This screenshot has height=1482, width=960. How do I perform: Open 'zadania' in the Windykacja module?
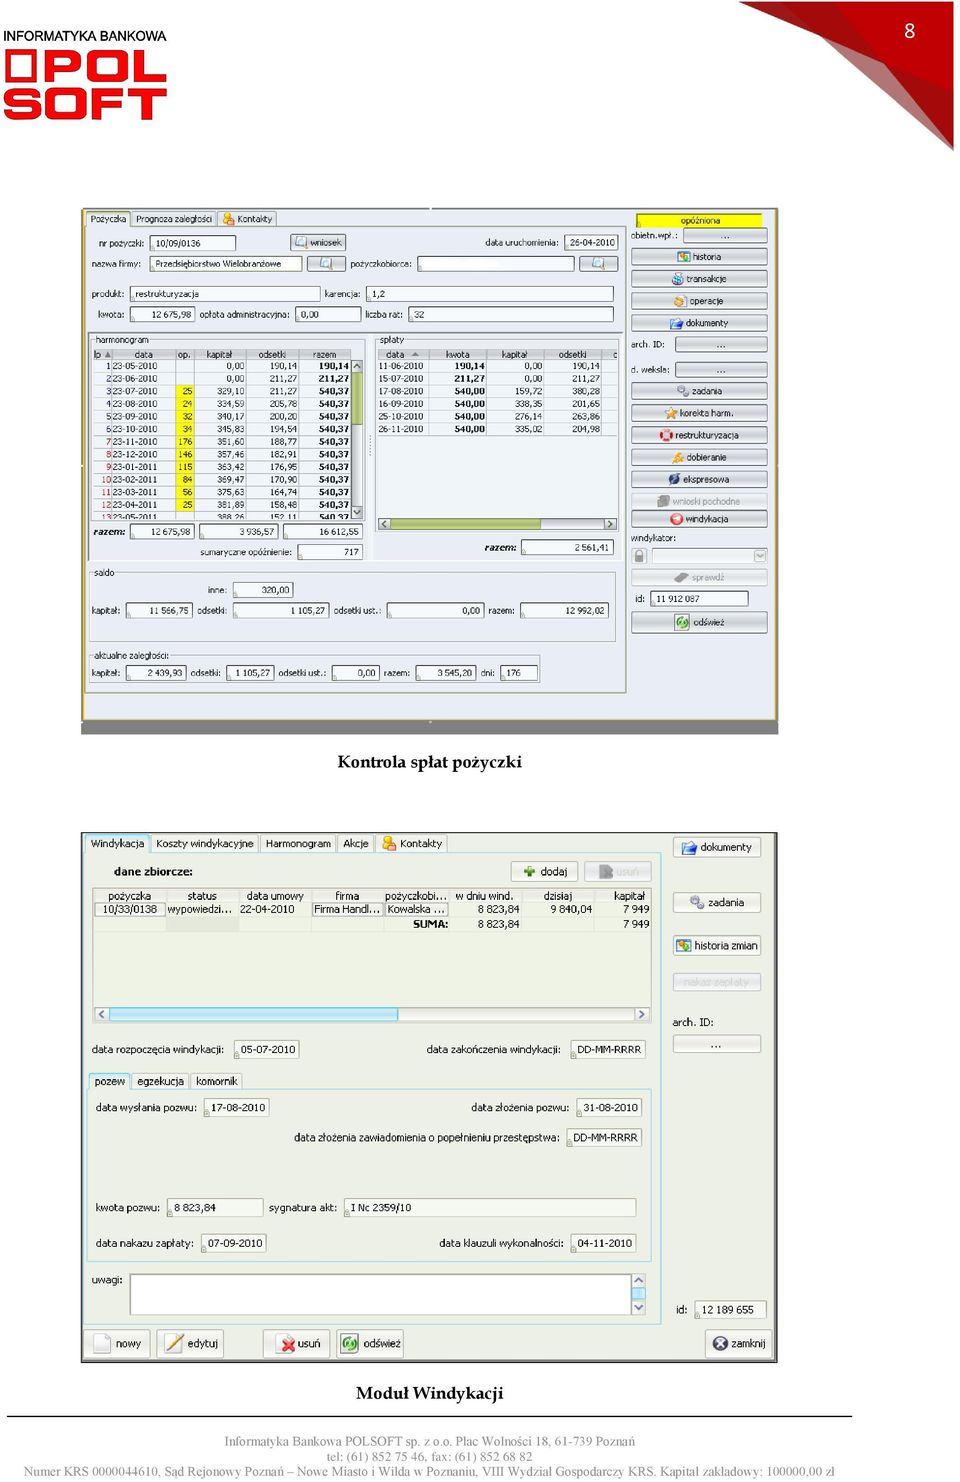coord(717,902)
